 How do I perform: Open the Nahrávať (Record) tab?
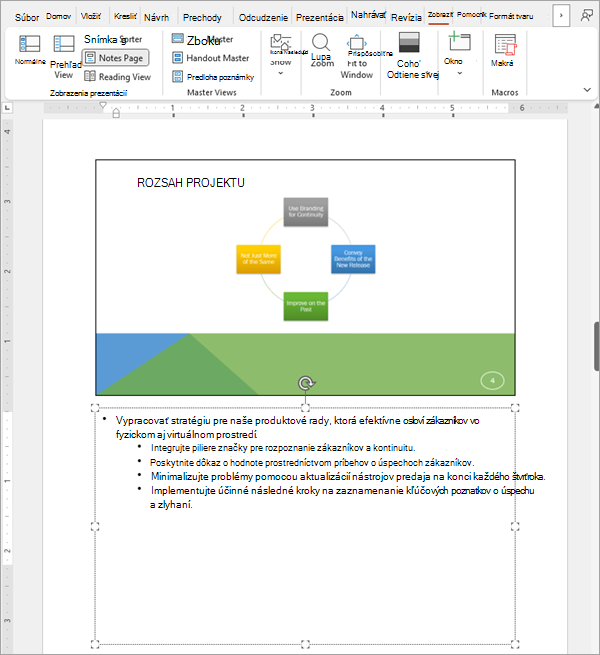pyautogui.click(x=368, y=15)
